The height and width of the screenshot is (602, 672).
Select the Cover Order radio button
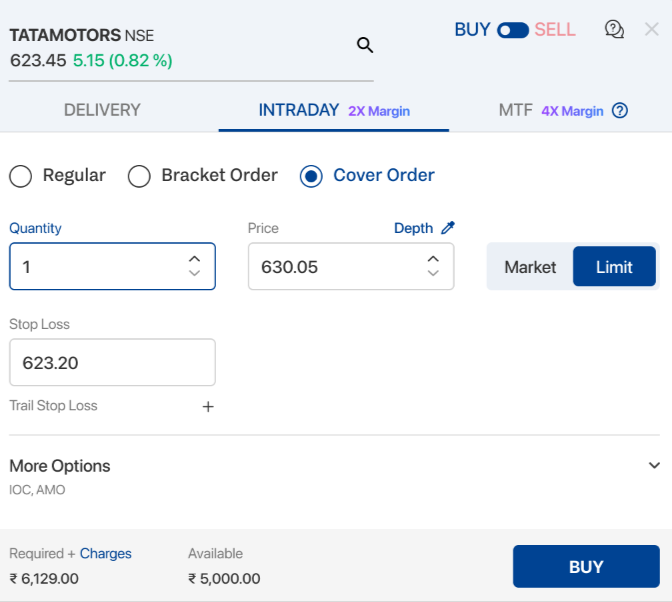point(311,176)
